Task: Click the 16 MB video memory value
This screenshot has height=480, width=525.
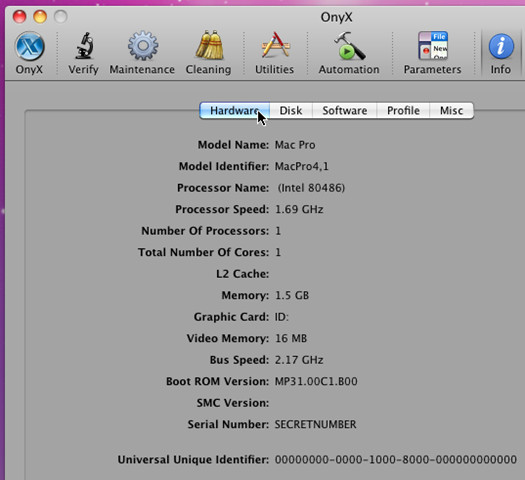Action: click(291, 338)
